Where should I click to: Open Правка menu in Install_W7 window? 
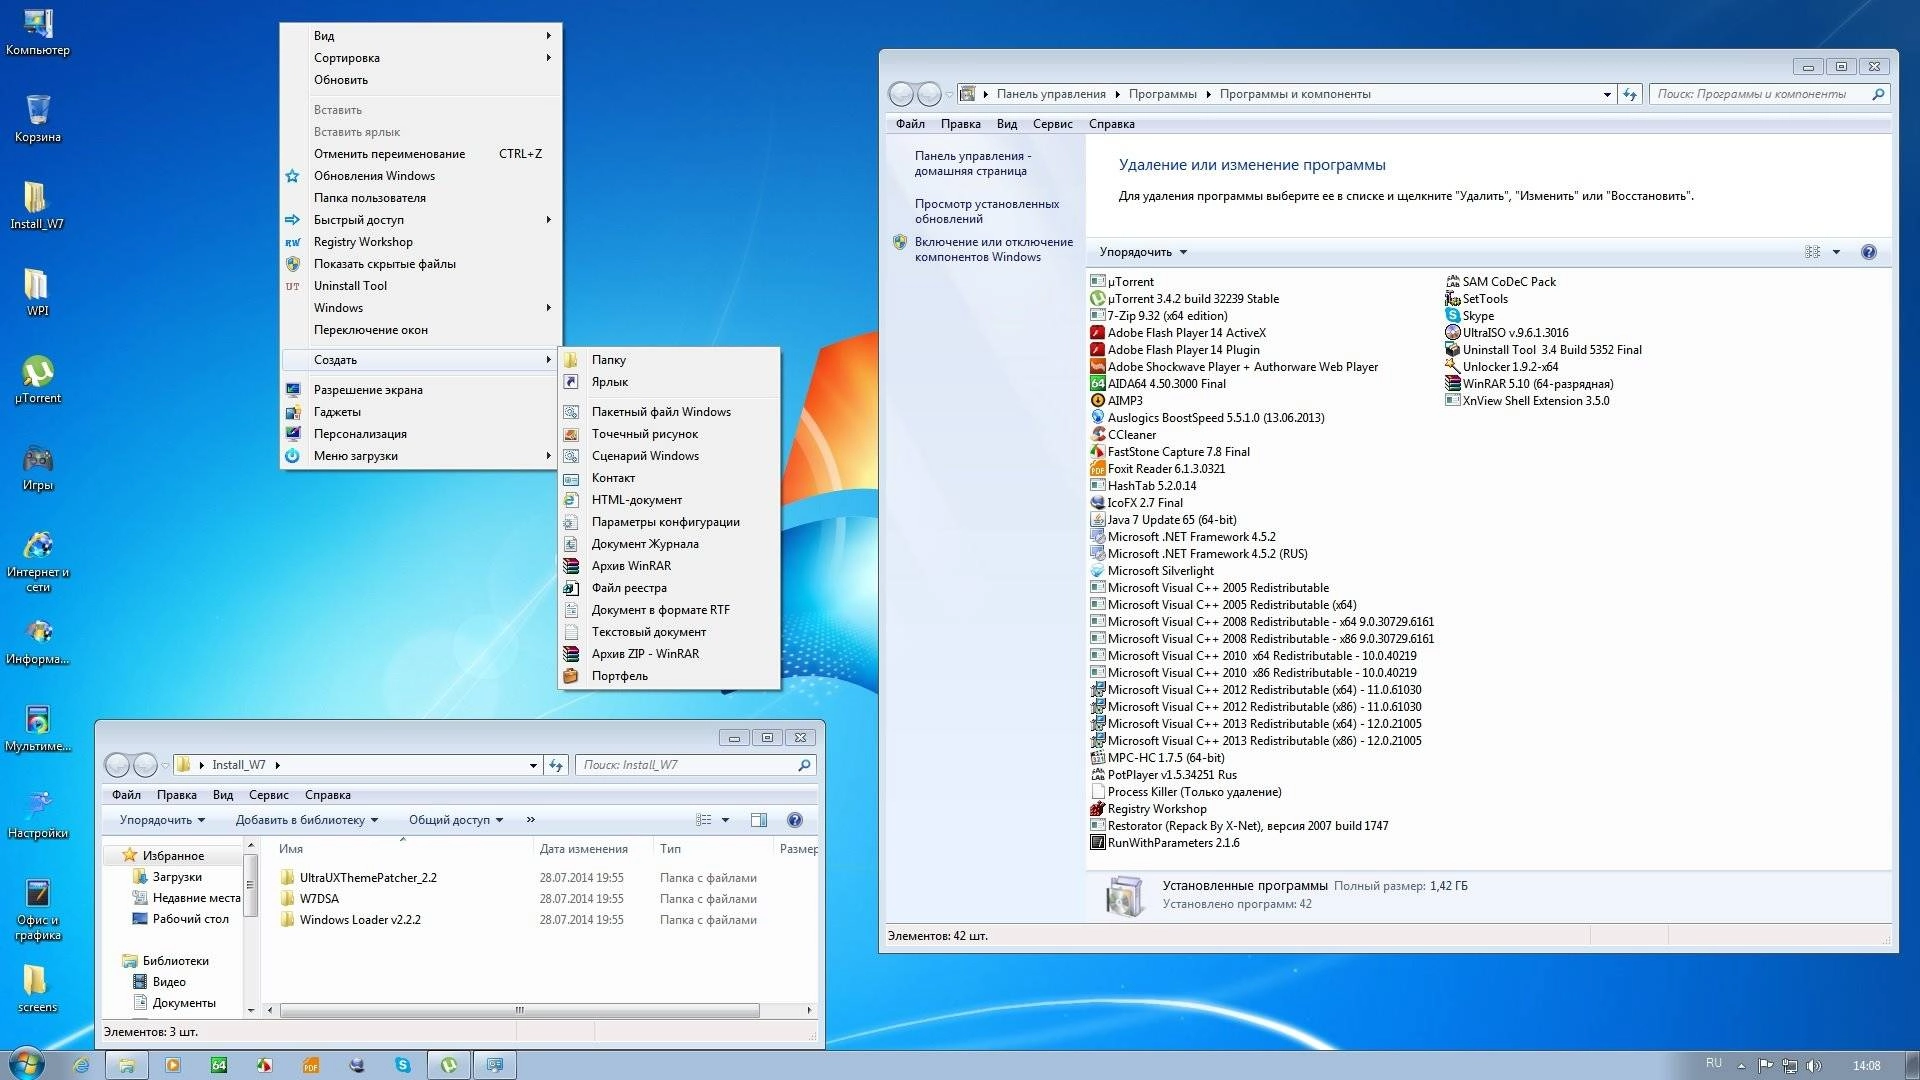176,795
